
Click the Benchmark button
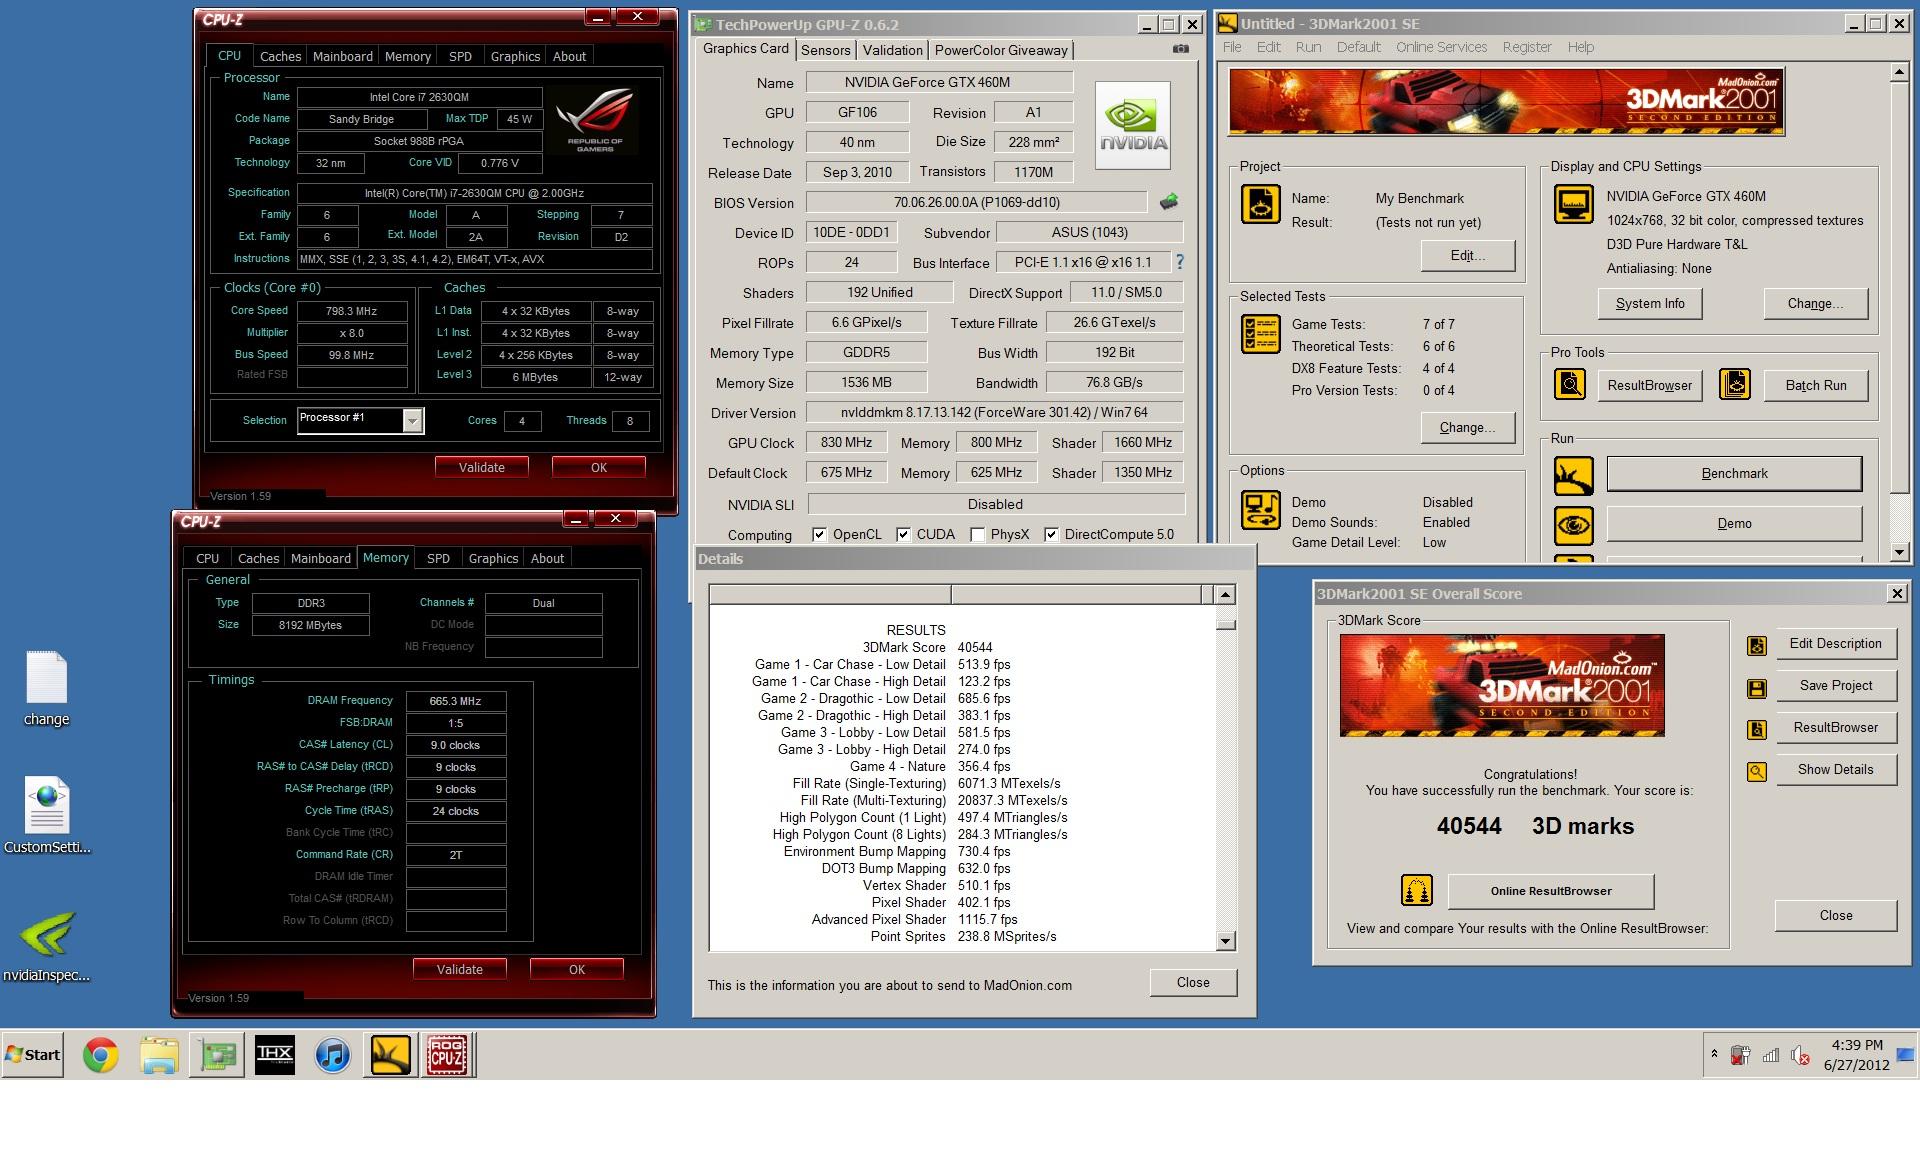pos(1734,473)
